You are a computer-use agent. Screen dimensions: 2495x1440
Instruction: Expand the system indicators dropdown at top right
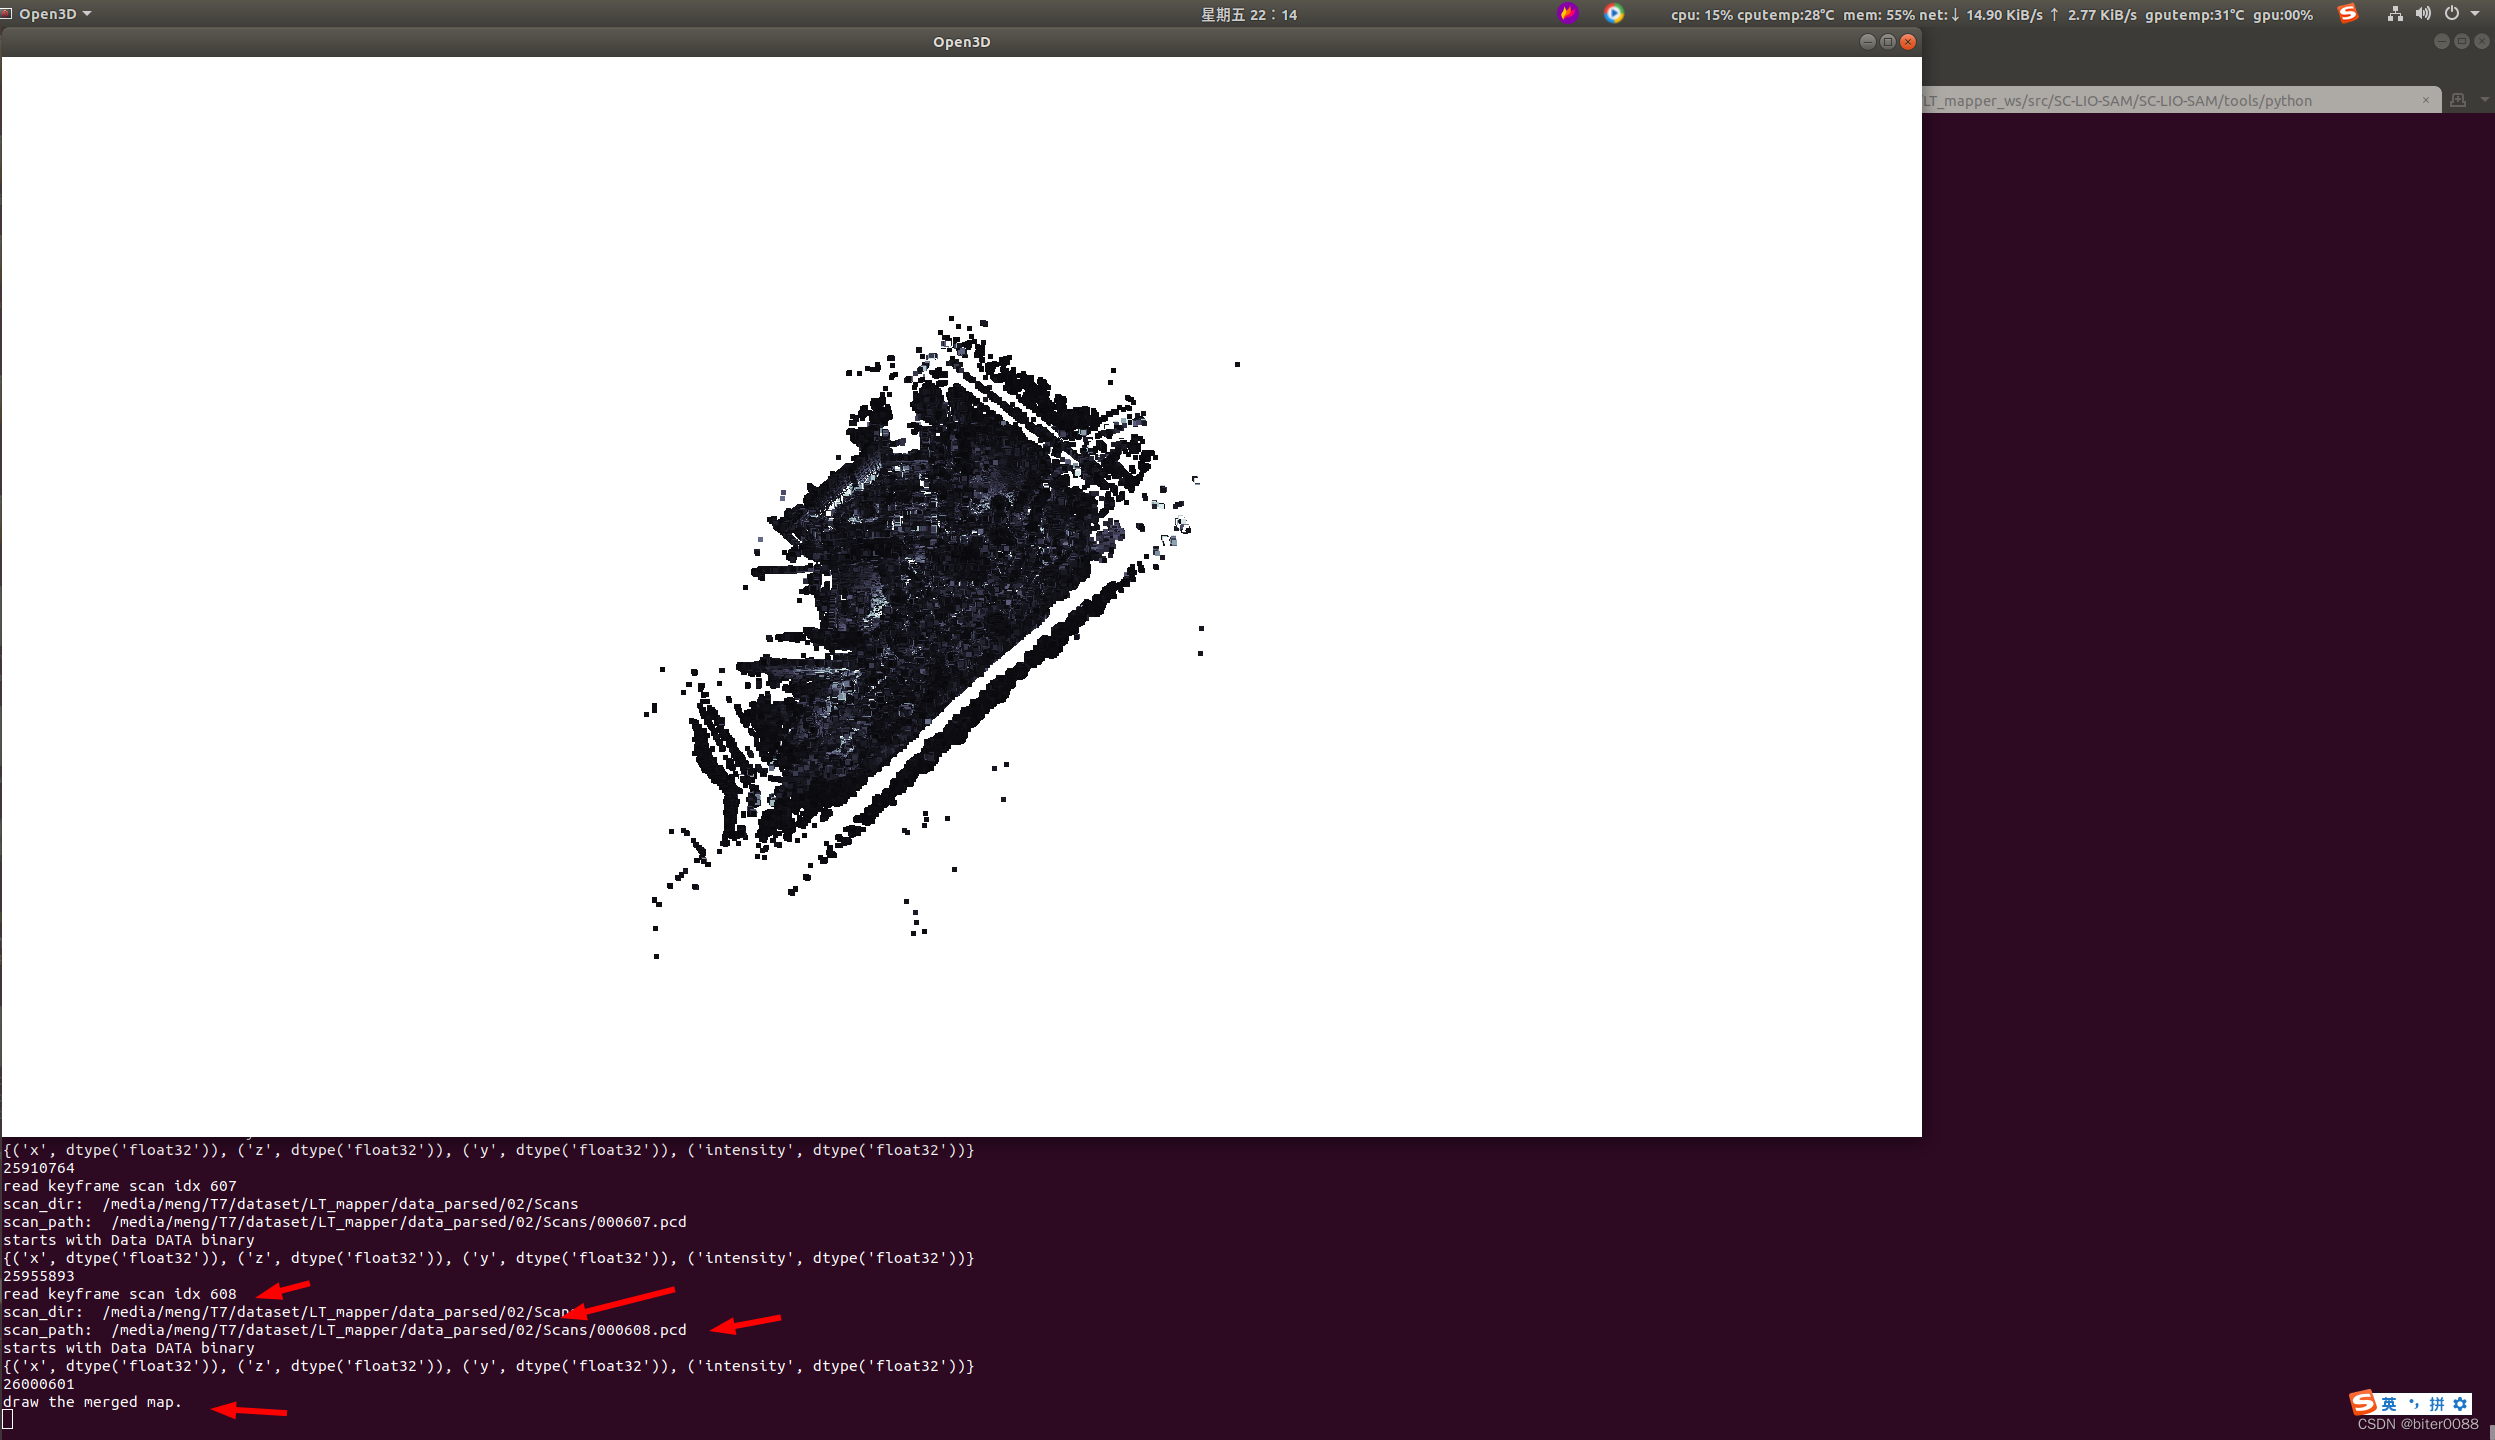[2474, 14]
